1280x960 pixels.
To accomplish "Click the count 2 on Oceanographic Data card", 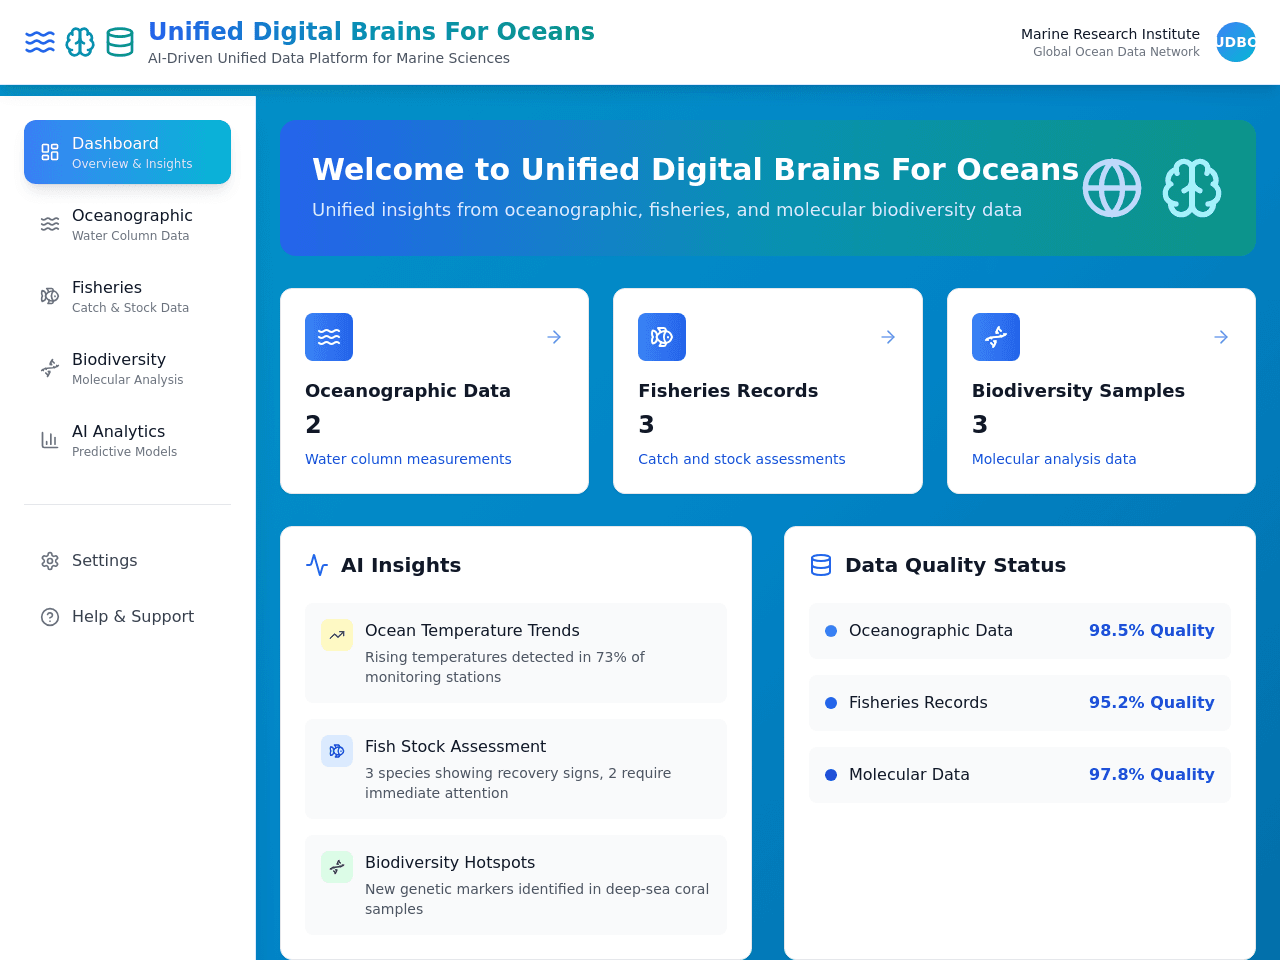I will pos(313,425).
